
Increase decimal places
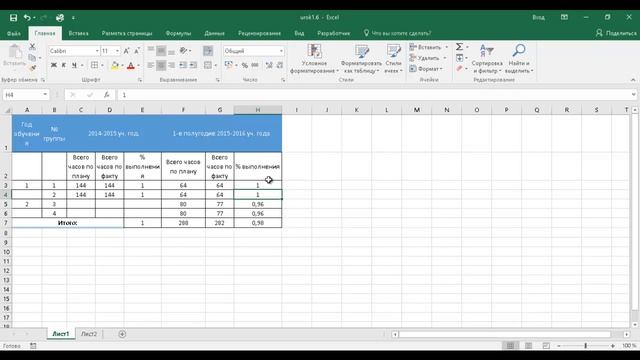(x=269, y=65)
